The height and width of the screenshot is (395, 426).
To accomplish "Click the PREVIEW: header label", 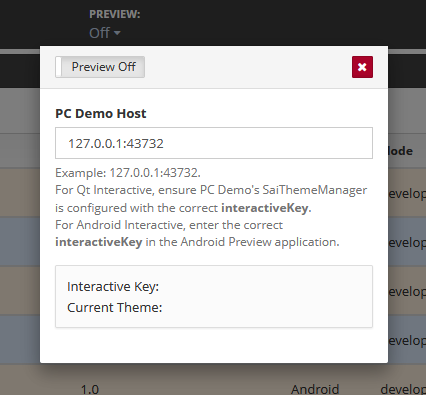I will 115,14.
